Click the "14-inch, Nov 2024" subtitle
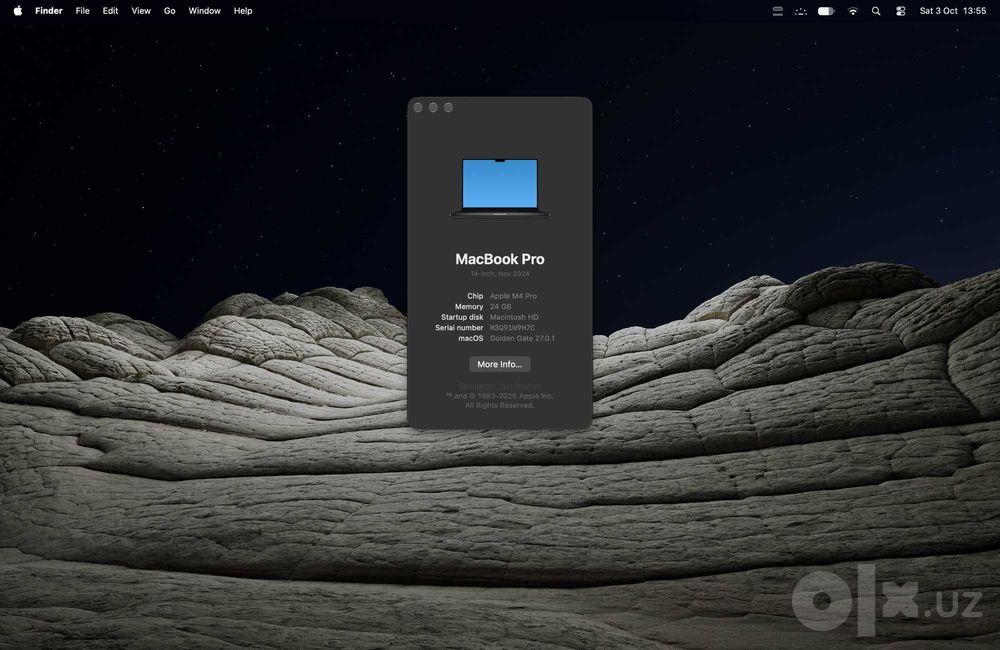 point(500,274)
